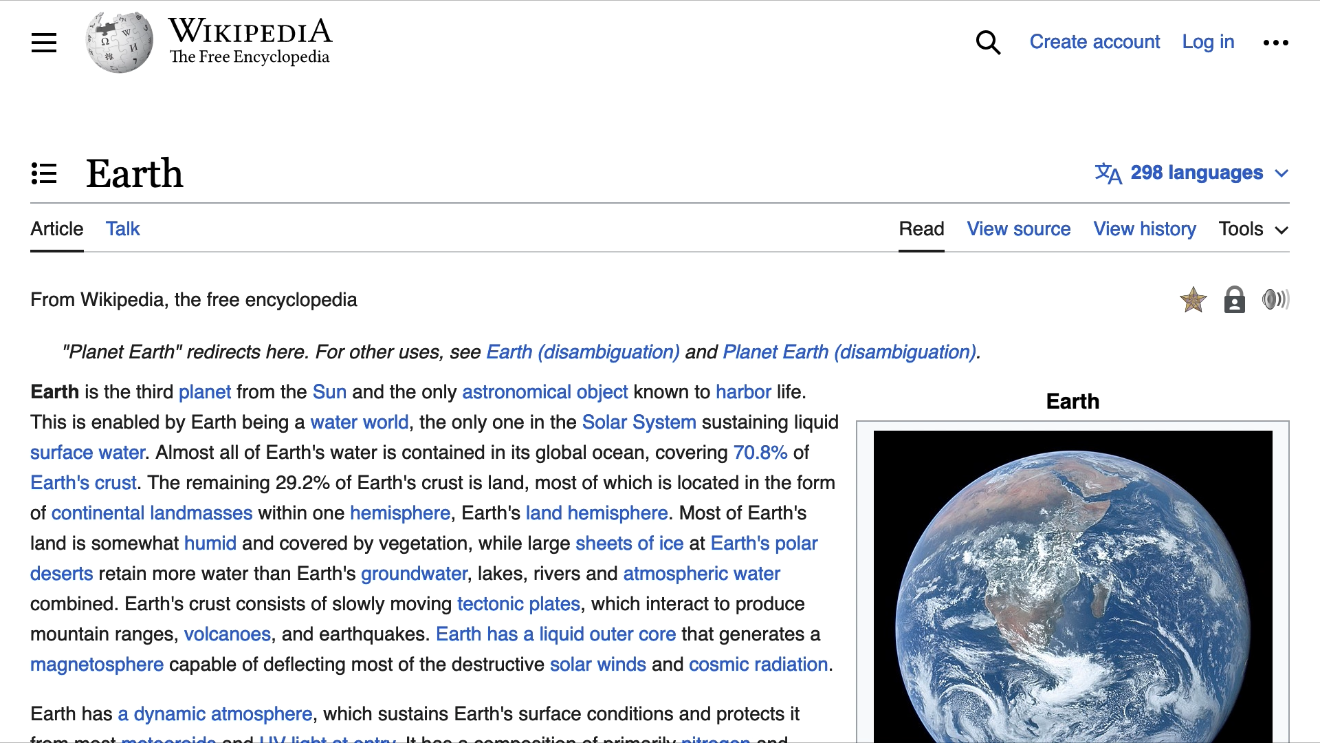
Task: Open the sheets of ice link
Action: click(x=630, y=544)
